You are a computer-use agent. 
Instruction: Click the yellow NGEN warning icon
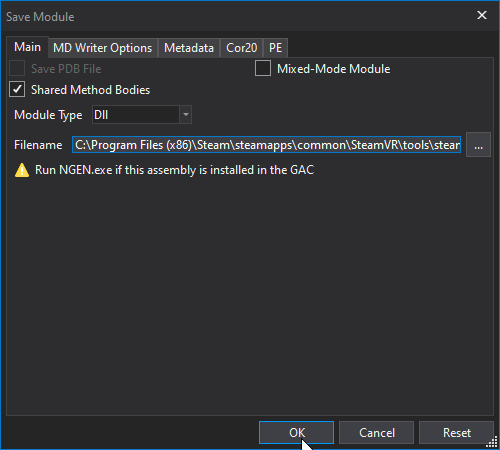[22, 170]
